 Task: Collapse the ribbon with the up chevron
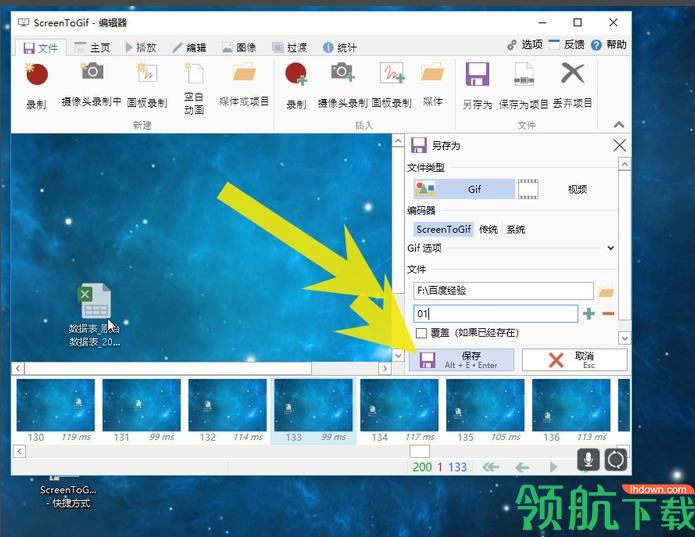click(619, 125)
